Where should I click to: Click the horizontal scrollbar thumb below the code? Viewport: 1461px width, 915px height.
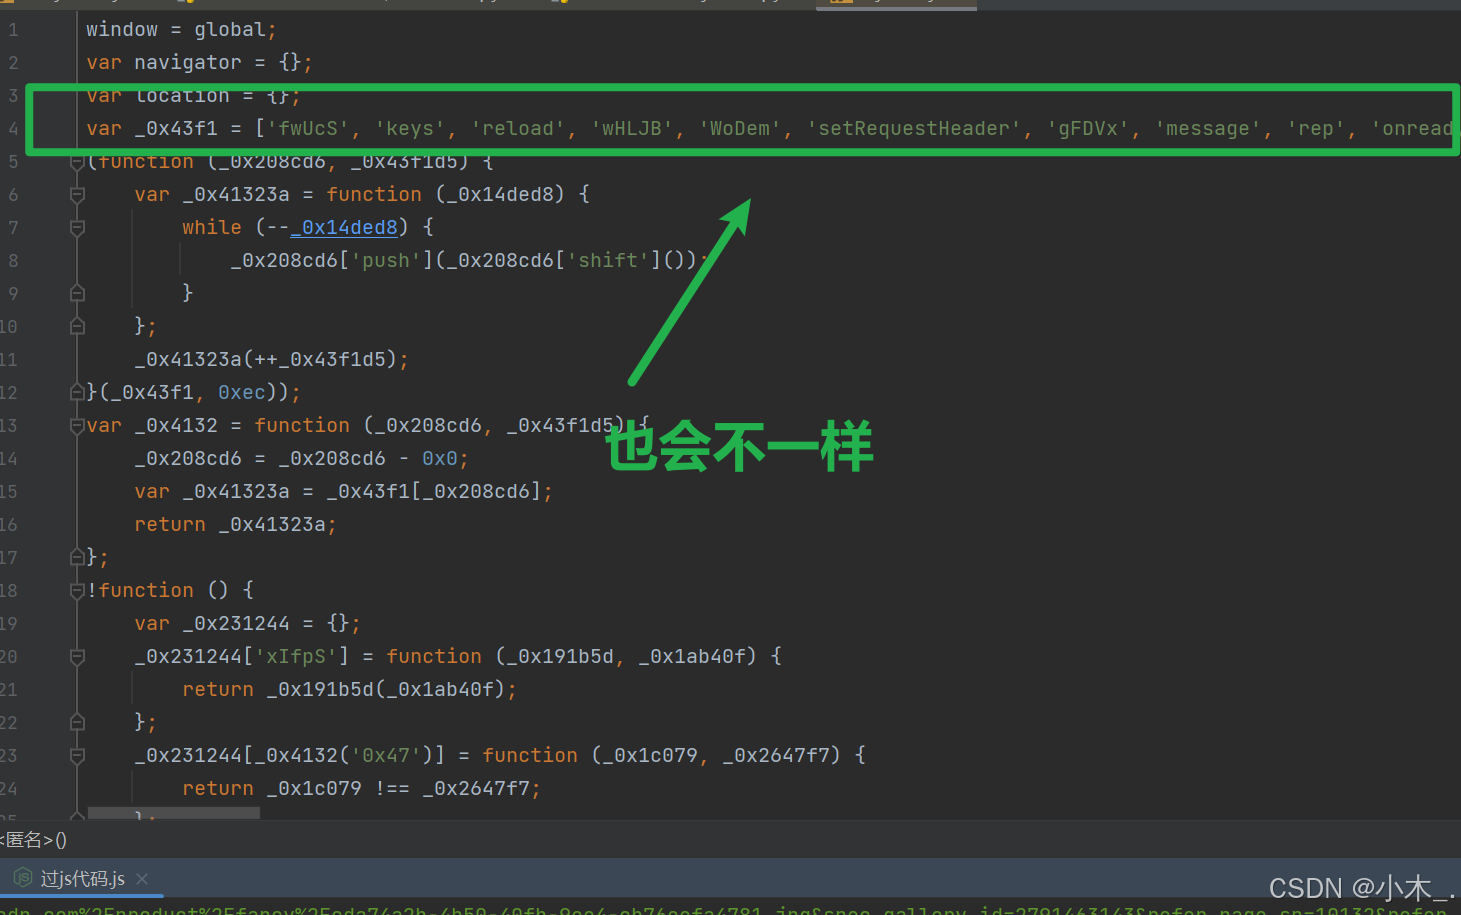coord(174,813)
